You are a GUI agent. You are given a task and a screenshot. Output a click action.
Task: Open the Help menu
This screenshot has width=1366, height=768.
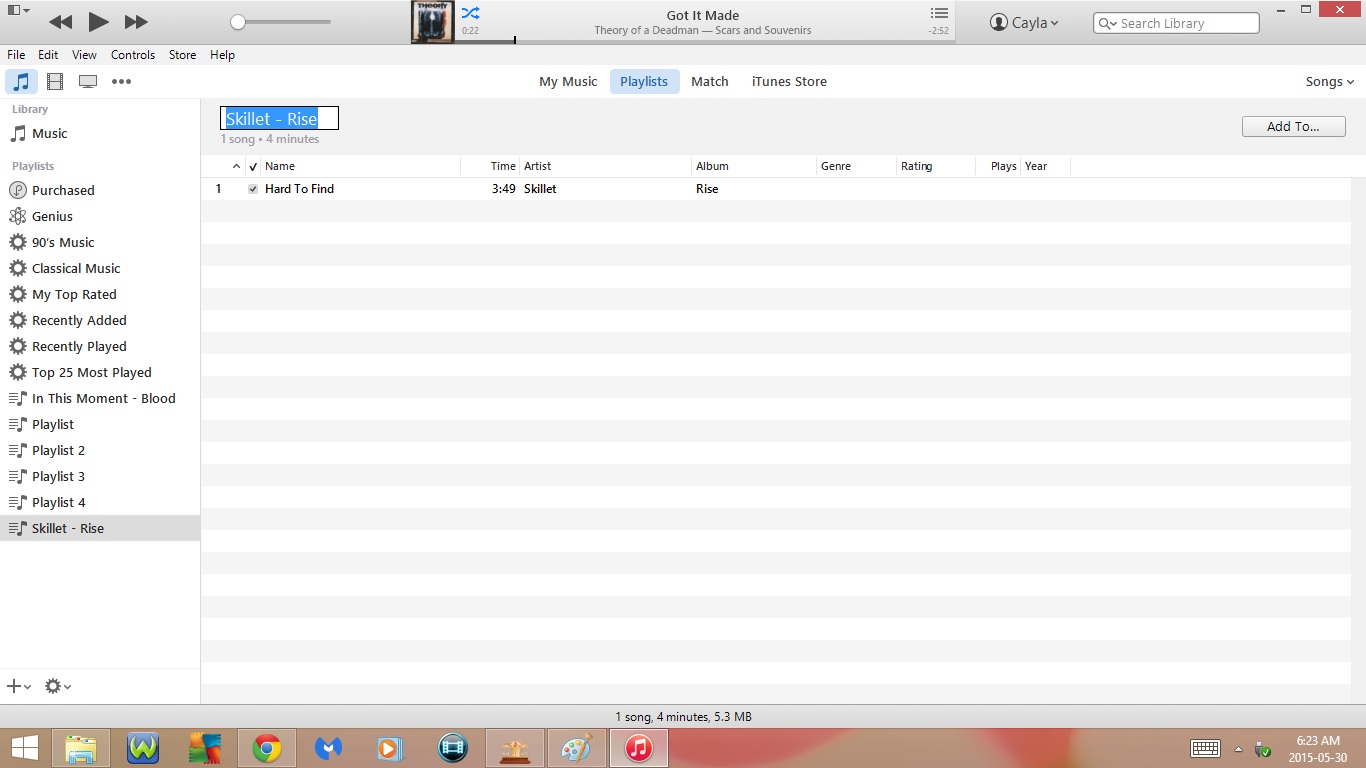click(x=222, y=55)
